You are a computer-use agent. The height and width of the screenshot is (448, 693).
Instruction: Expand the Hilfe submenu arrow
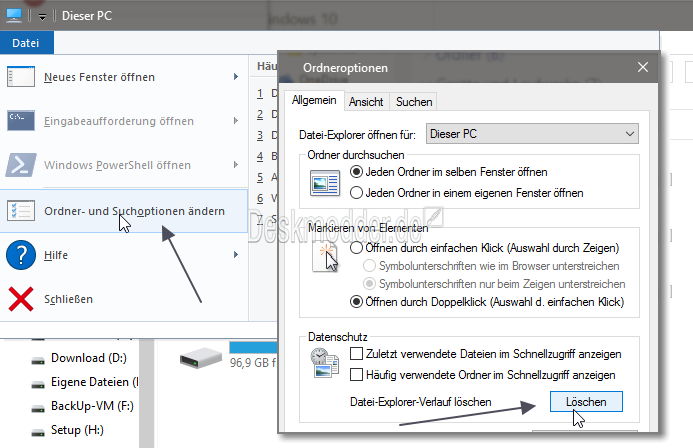coord(235,254)
